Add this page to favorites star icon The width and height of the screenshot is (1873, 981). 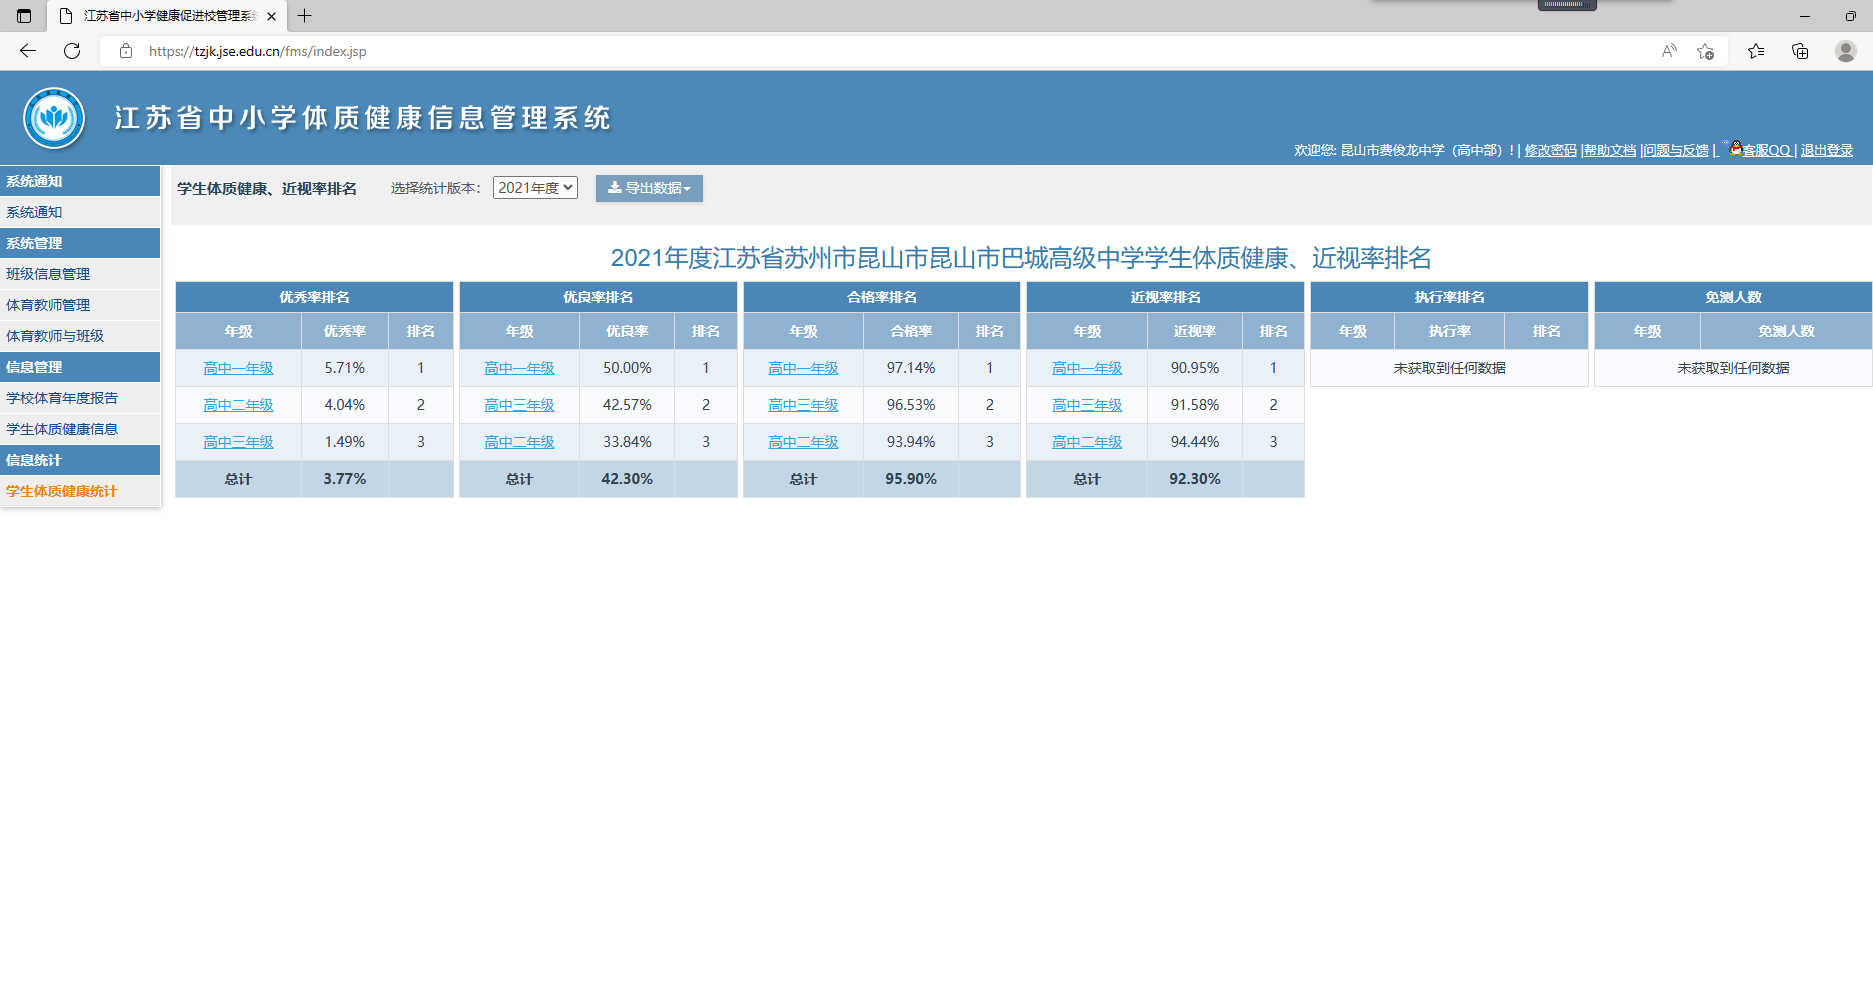1706,51
